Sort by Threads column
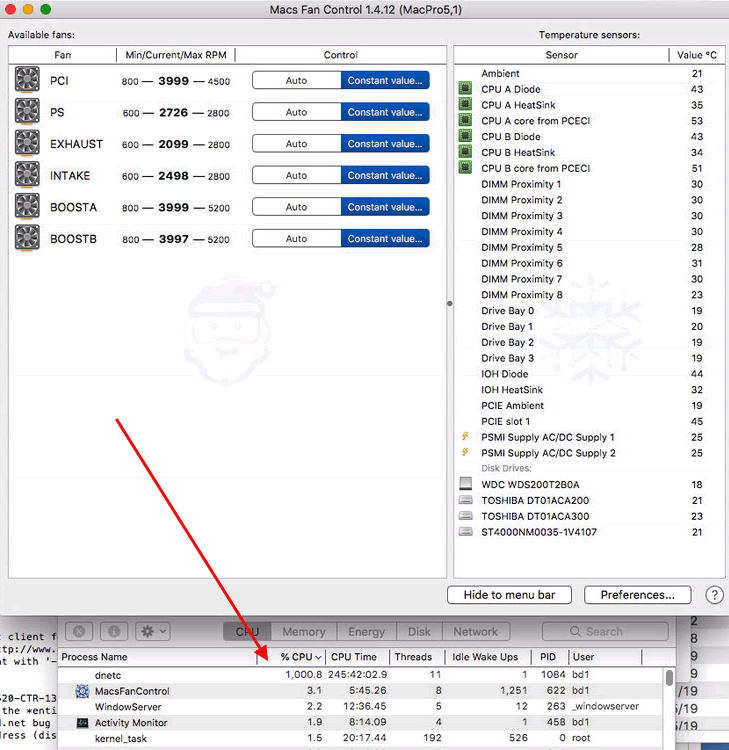The width and height of the screenshot is (729, 750). point(417,657)
